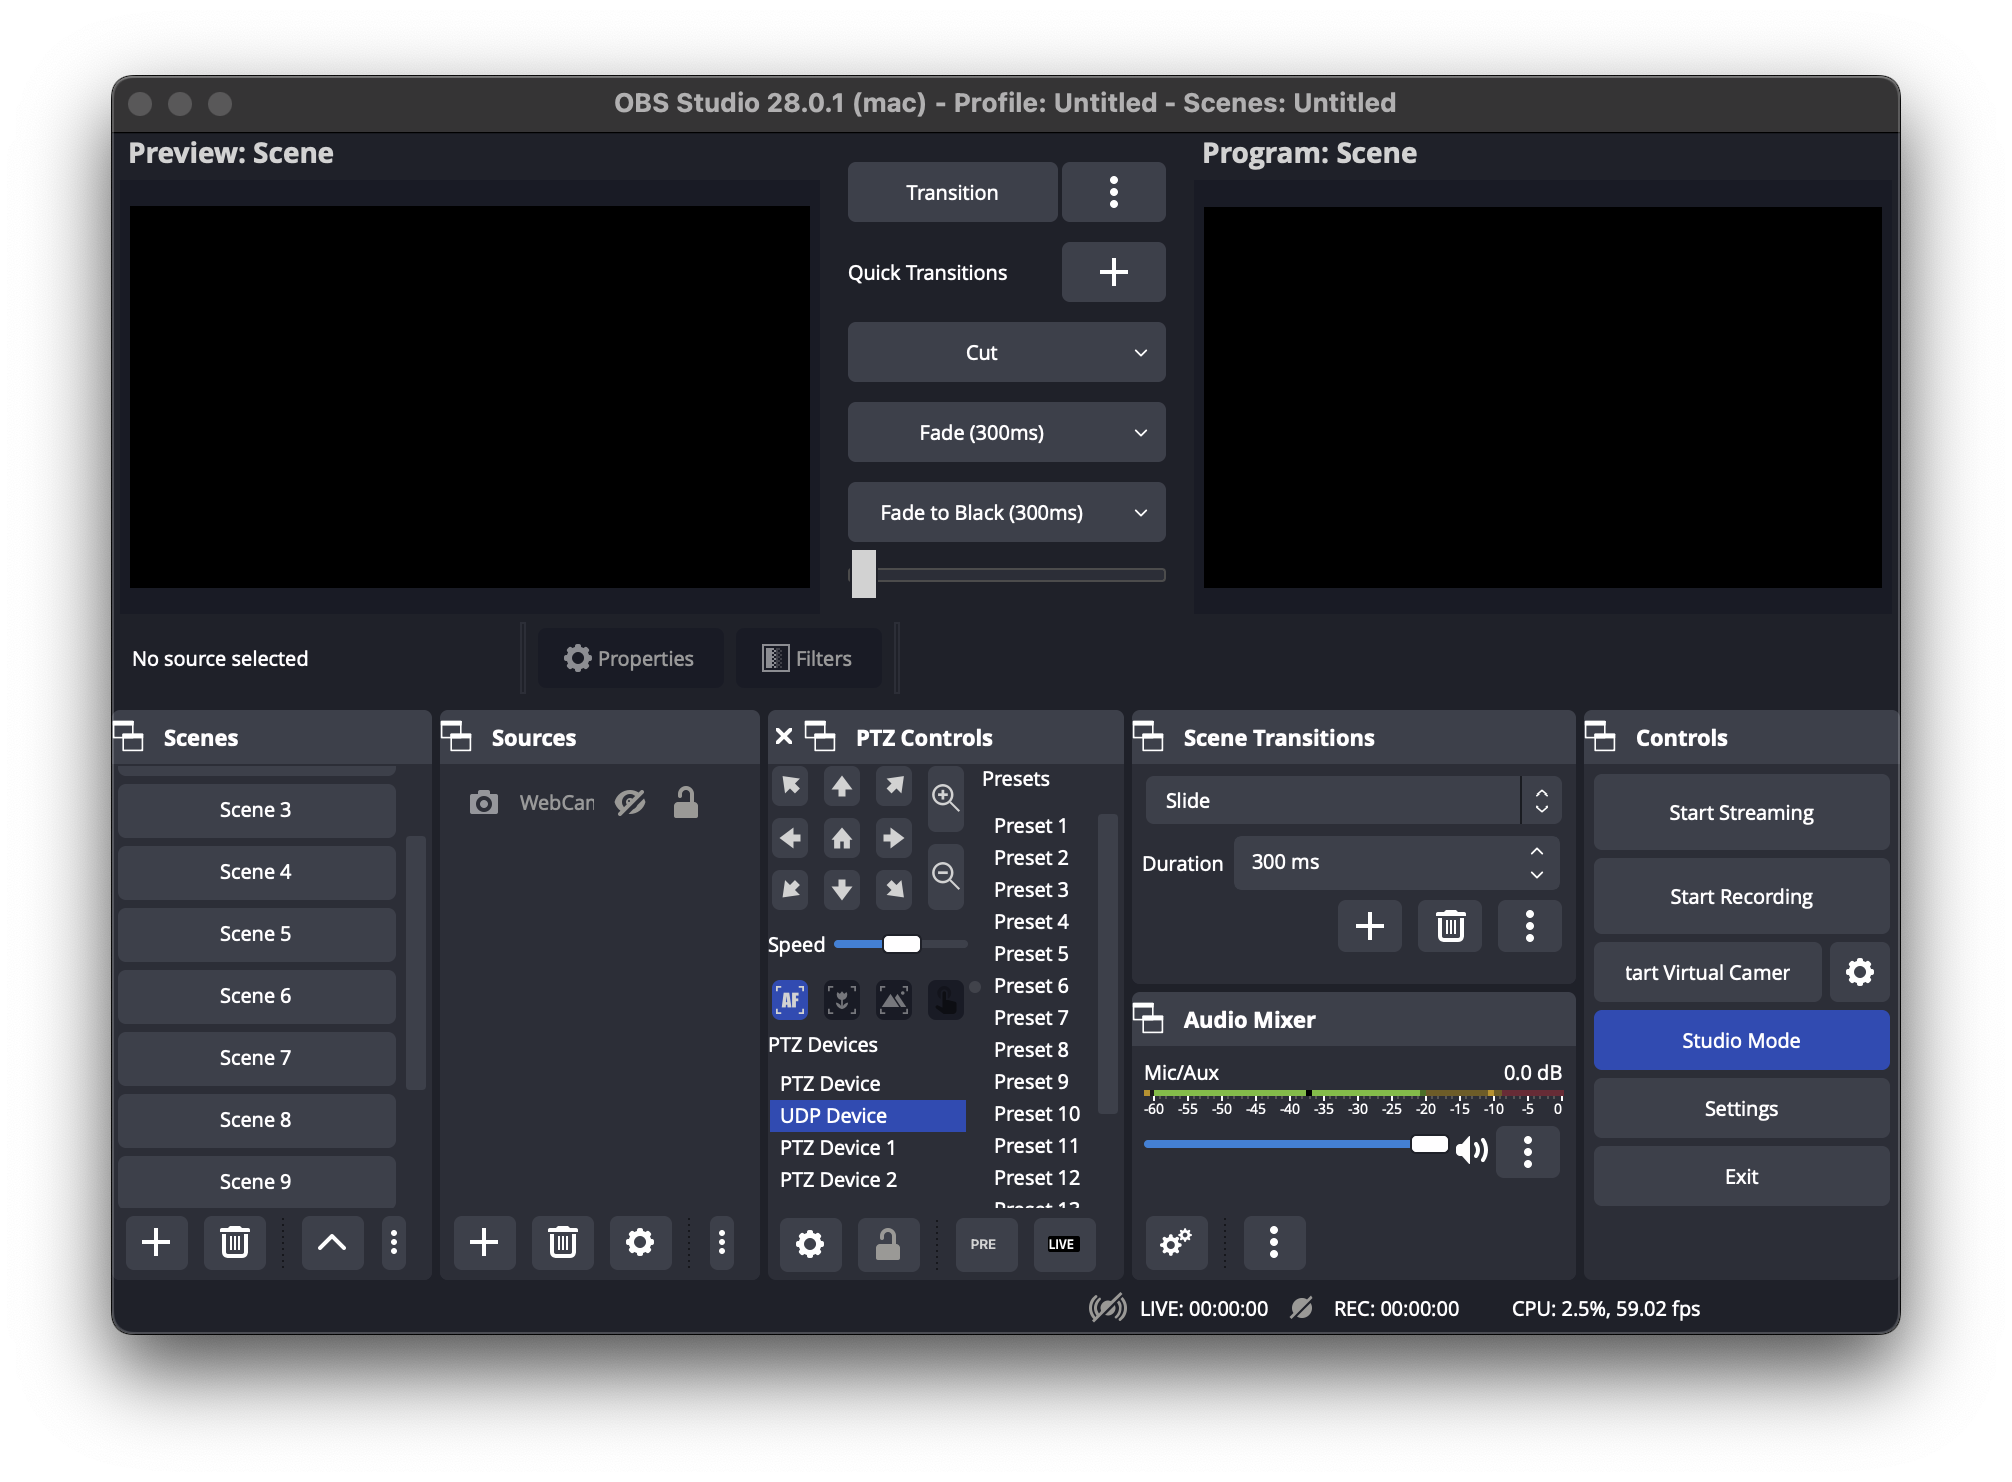Select PTZ Device 1 in devices list
2012x1482 pixels.
click(838, 1148)
